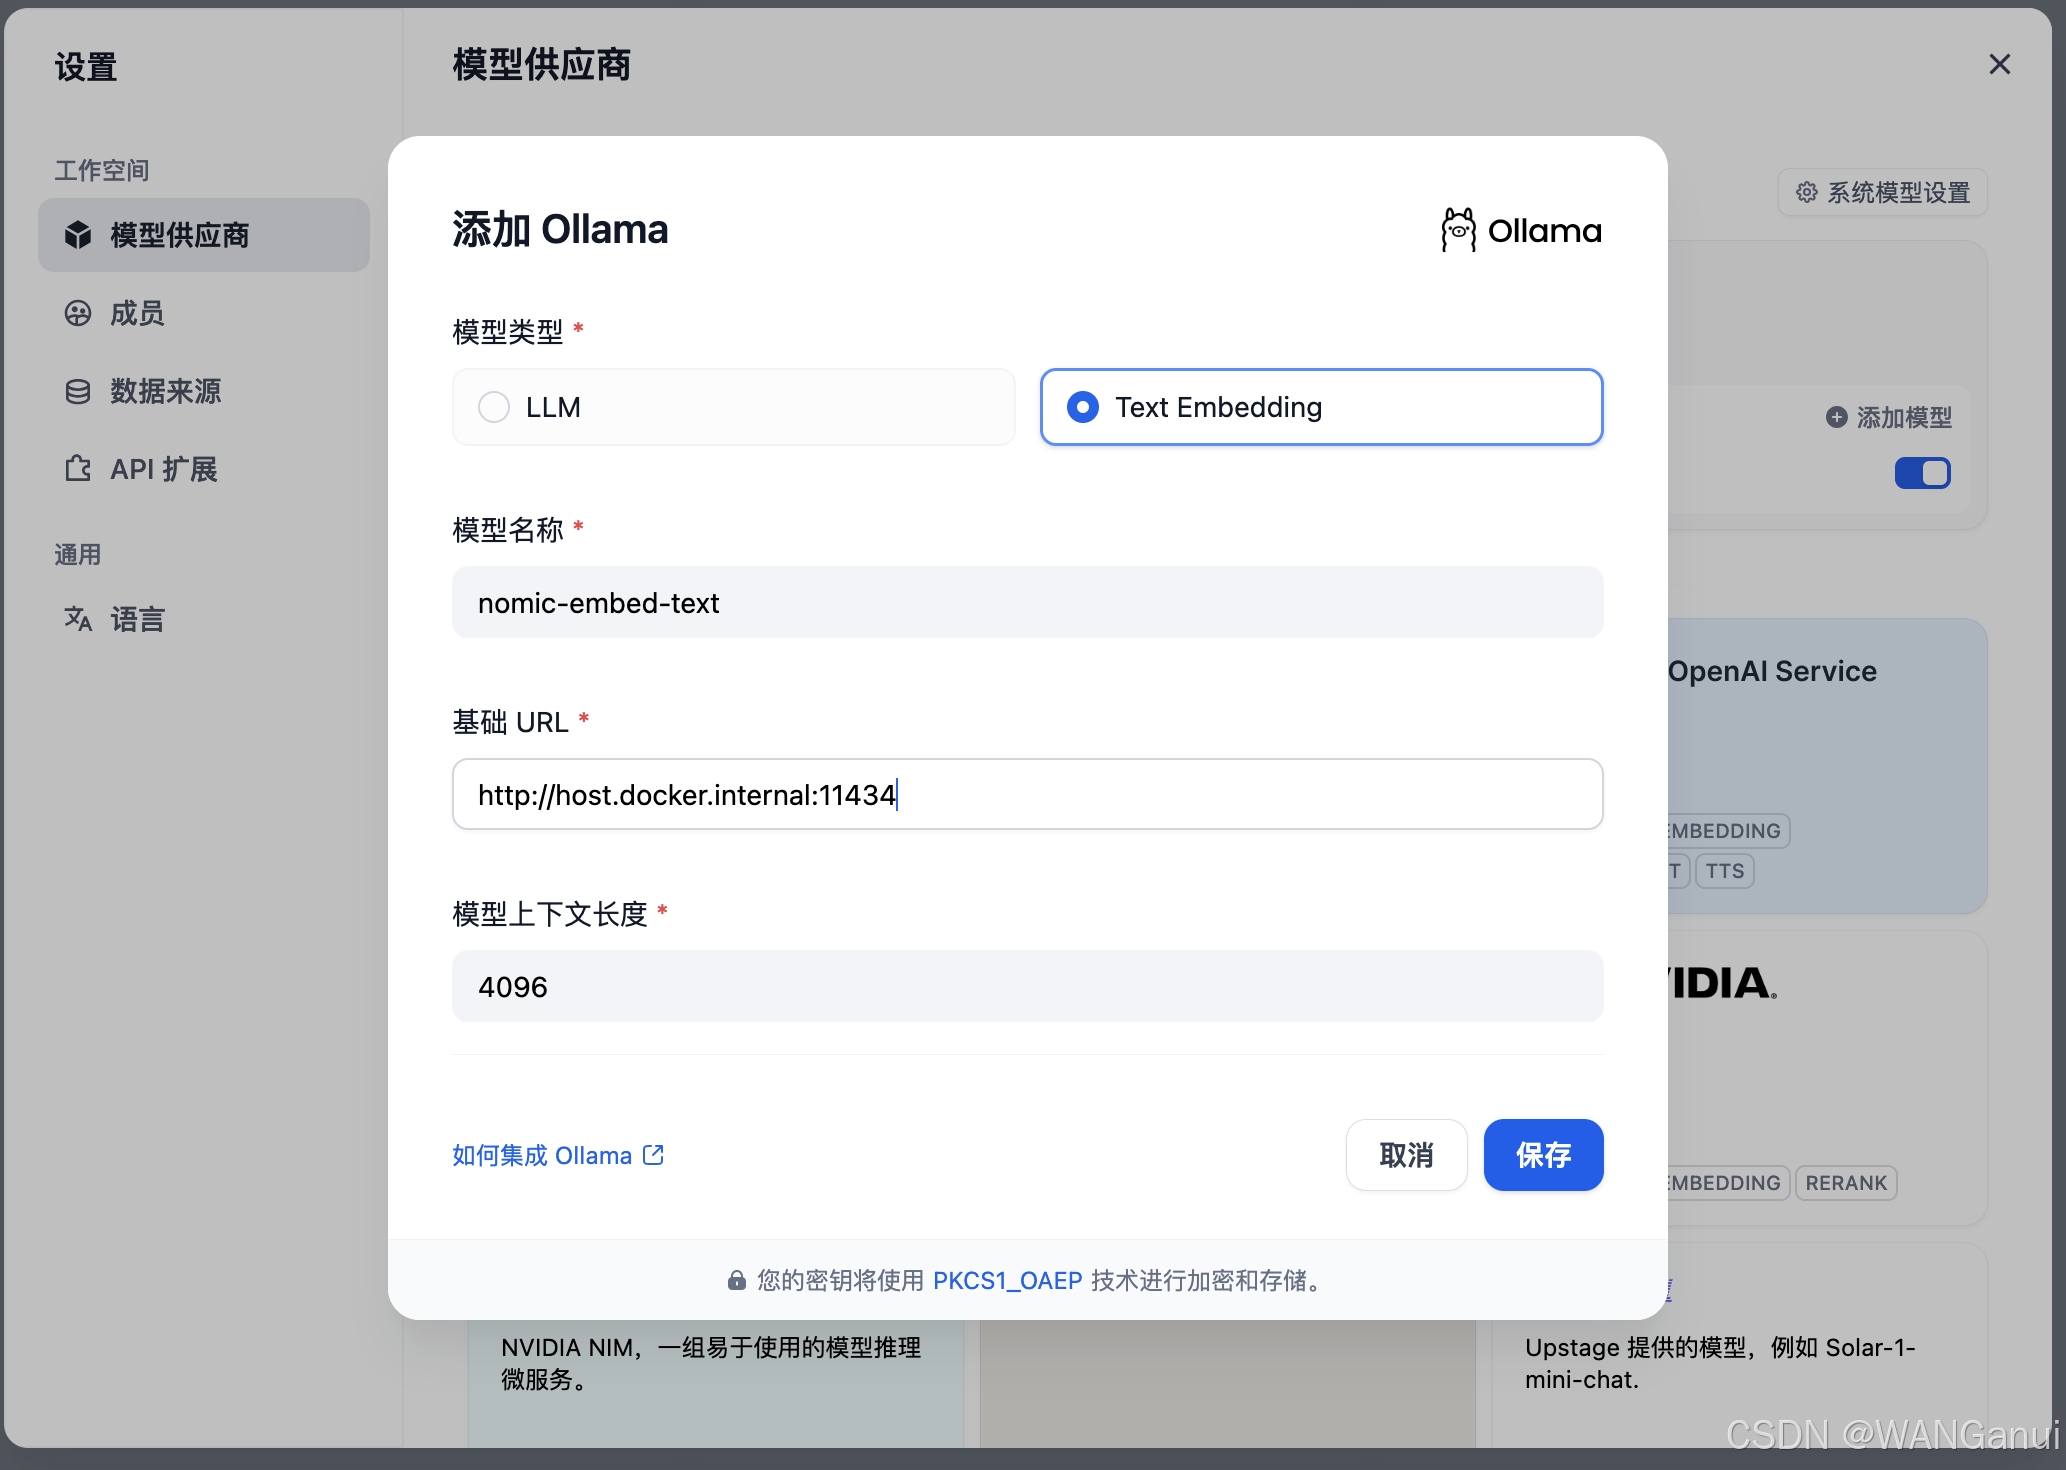Image resolution: width=2066 pixels, height=1470 pixels.
Task: Click the plus icon beside 添加模型
Action: pos(1836,417)
